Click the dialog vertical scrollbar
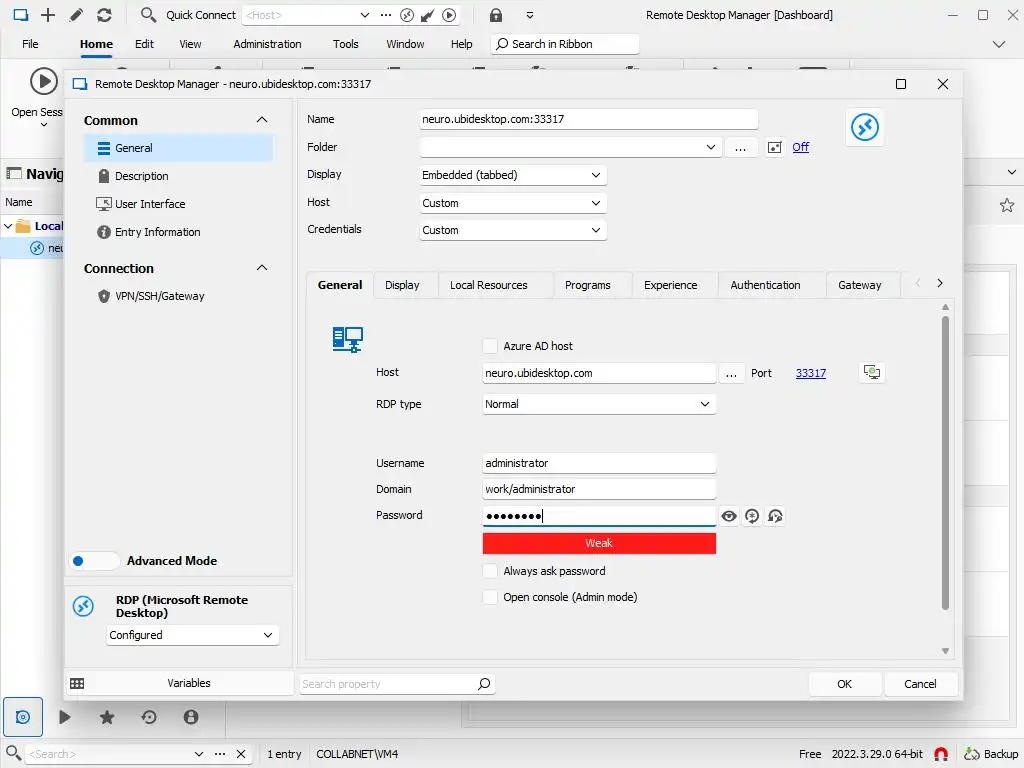 click(945, 462)
